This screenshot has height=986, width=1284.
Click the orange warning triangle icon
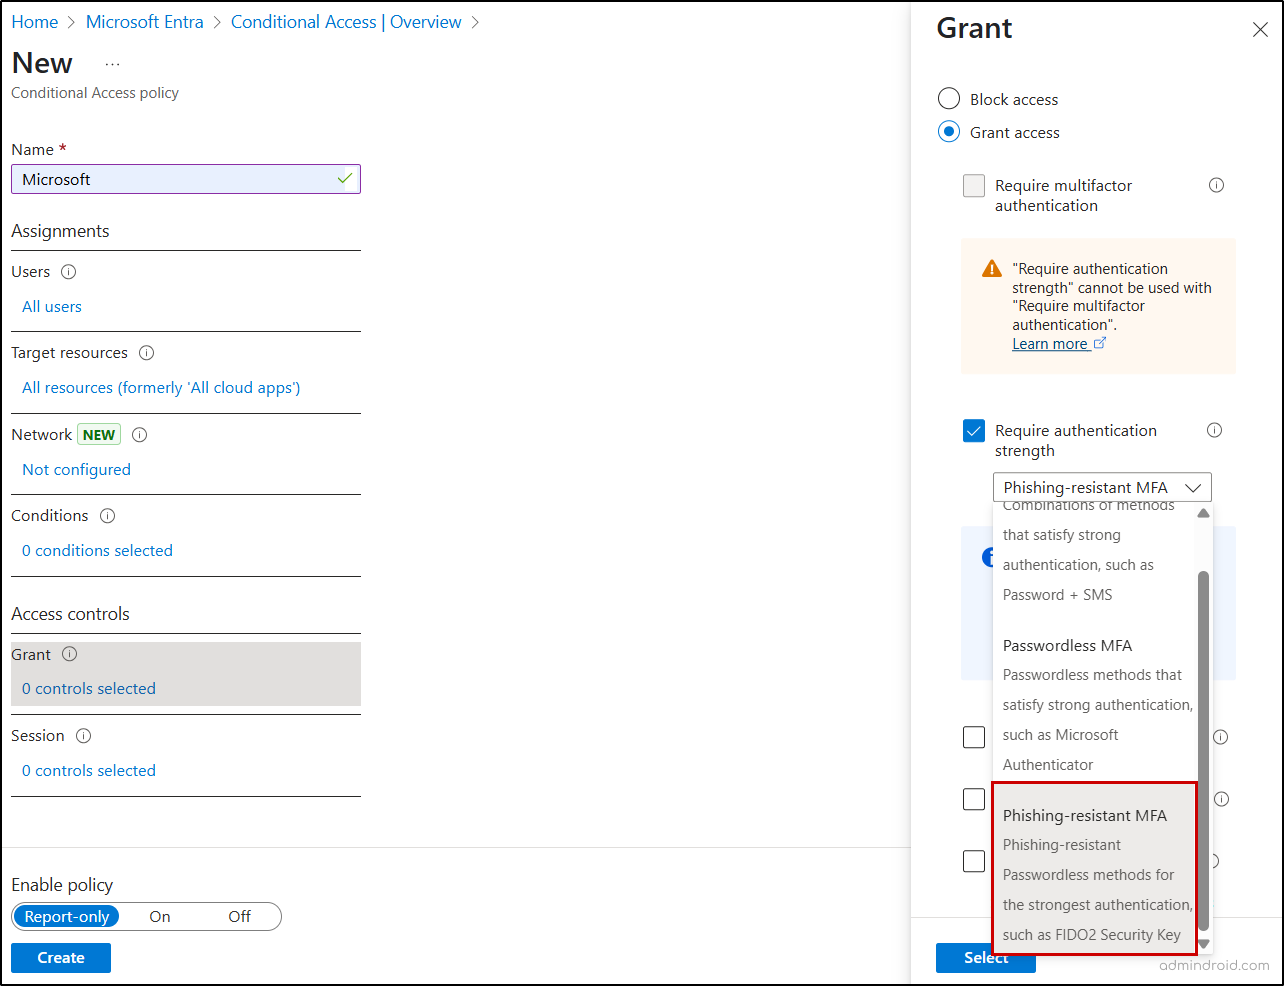pyautogui.click(x=992, y=269)
